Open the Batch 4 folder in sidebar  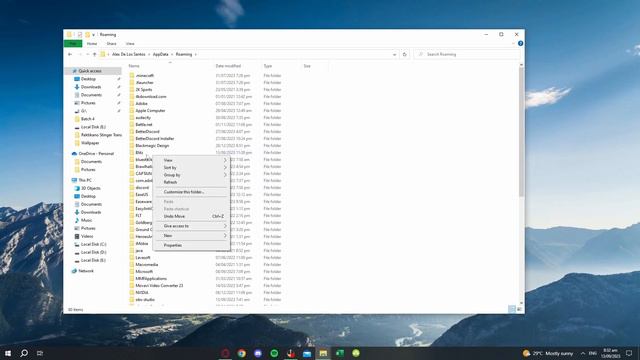point(87,119)
